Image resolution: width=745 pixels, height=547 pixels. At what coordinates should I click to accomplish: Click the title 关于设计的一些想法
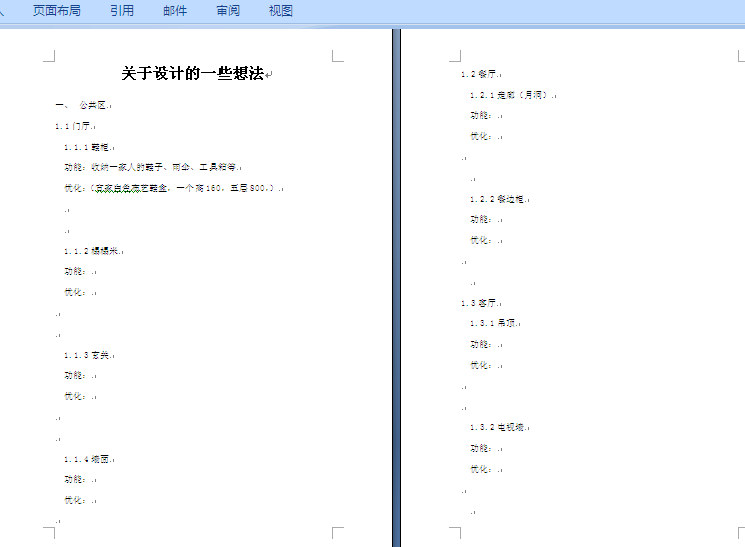(x=192, y=73)
